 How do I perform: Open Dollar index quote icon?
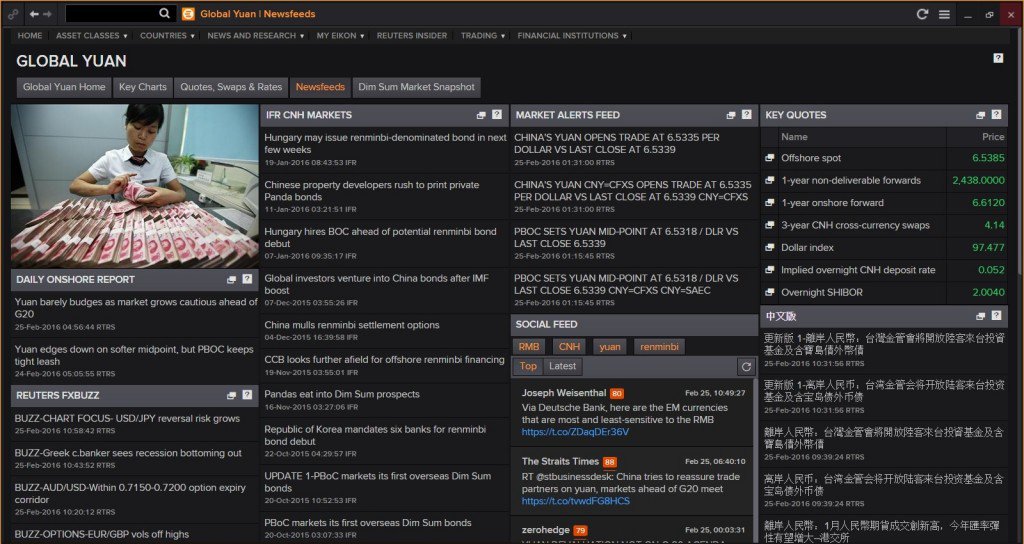click(770, 248)
